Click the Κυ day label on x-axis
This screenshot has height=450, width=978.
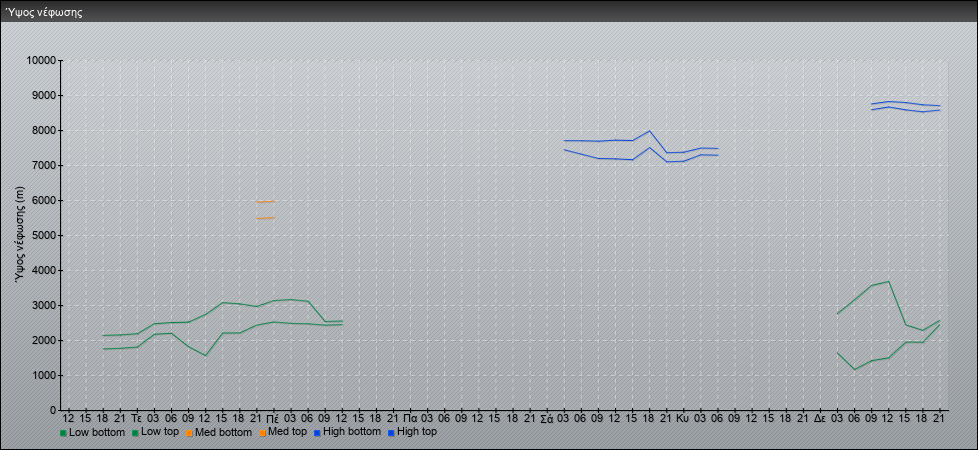point(683,418)
